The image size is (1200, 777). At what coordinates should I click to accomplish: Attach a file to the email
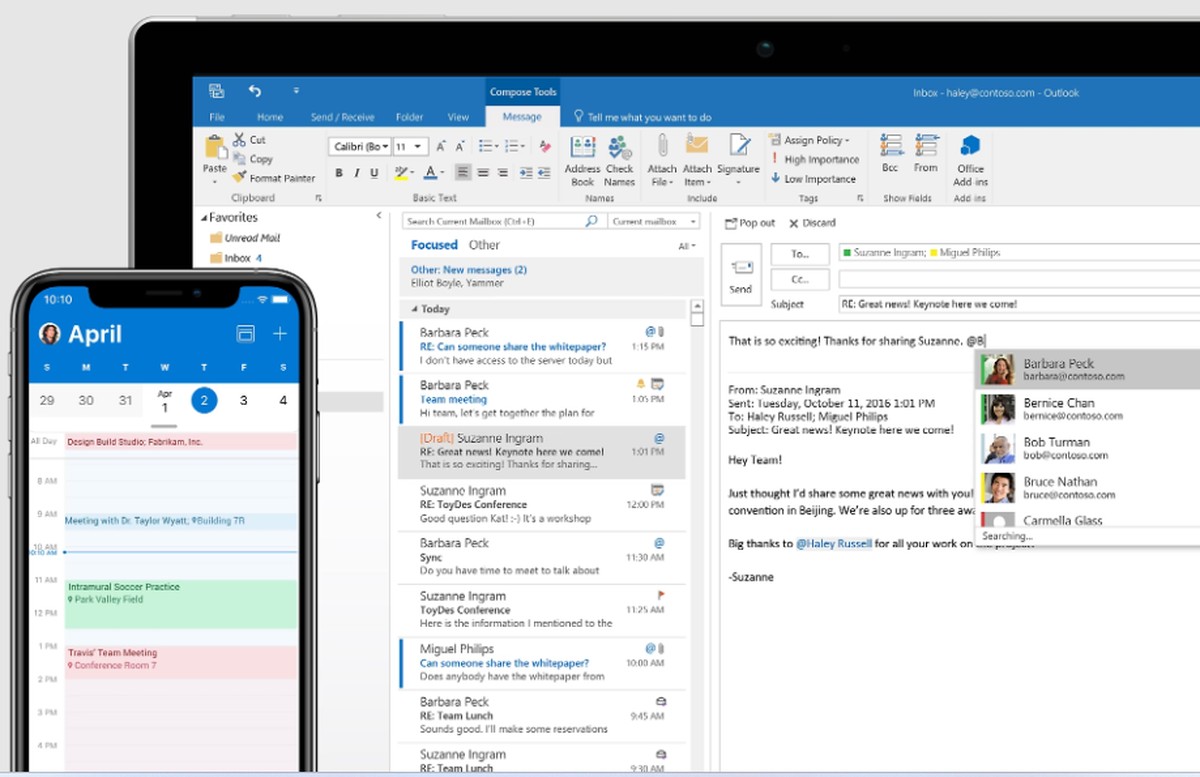click(x=661, y=160)
